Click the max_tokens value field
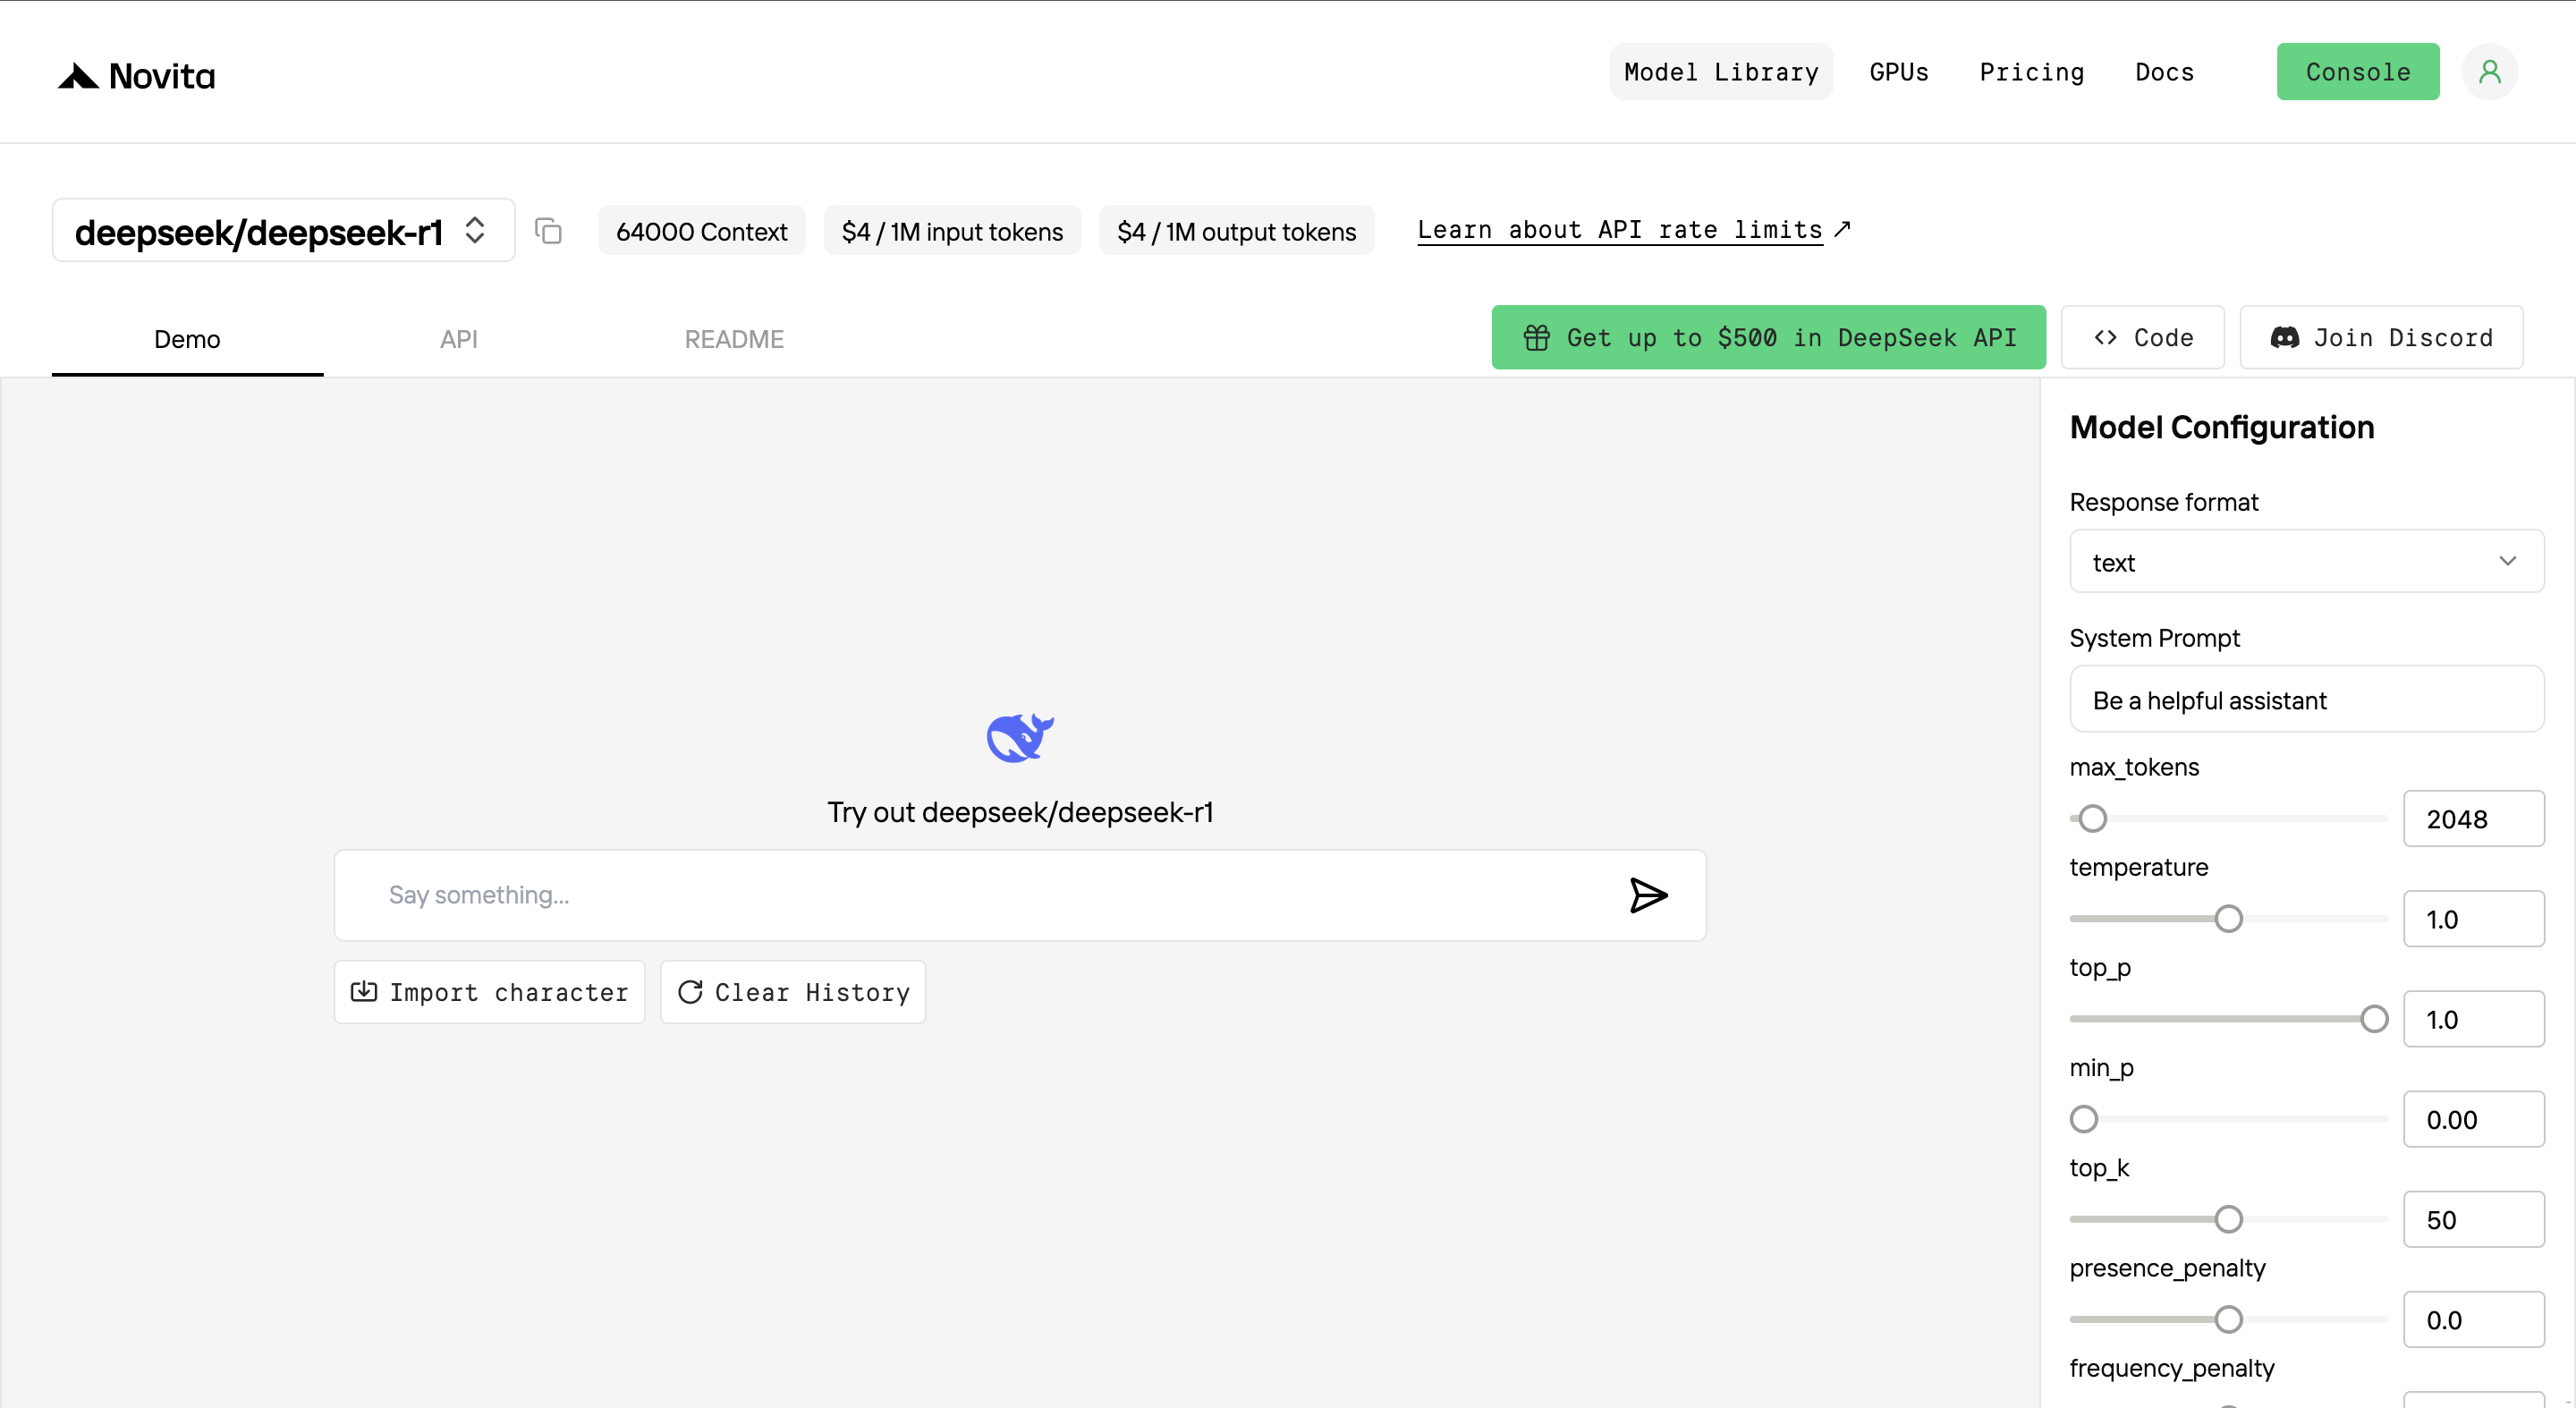2576x1408 pixels. coord(2473,819)
